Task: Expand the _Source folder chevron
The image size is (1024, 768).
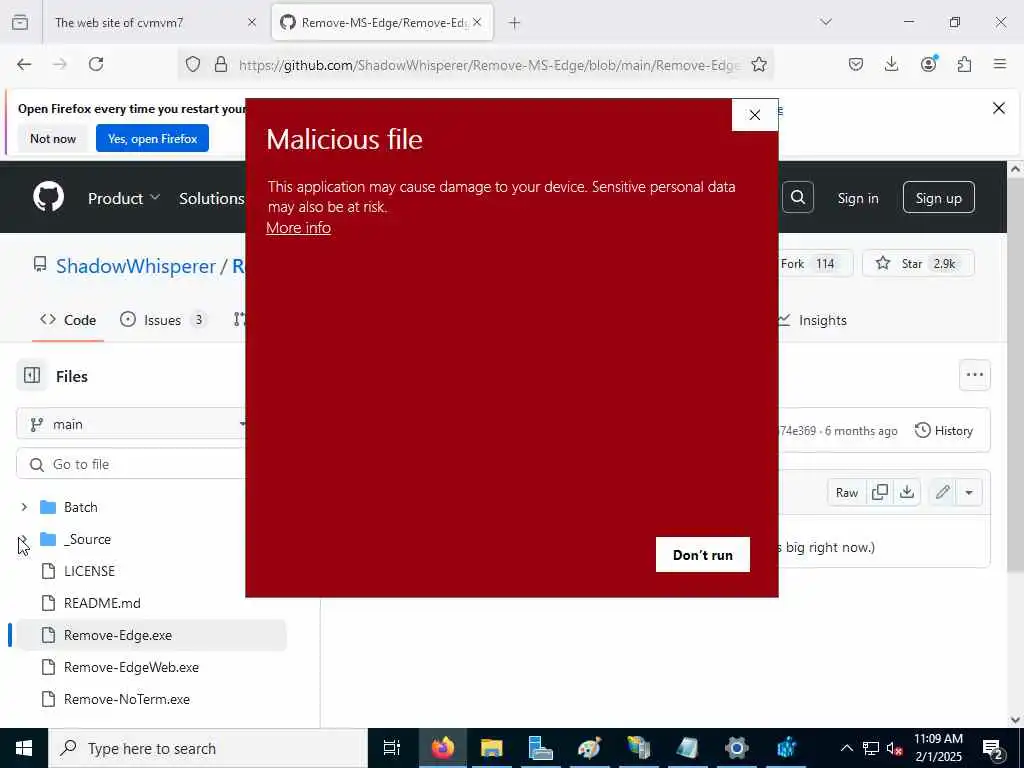Action: (x=24, y=539)
